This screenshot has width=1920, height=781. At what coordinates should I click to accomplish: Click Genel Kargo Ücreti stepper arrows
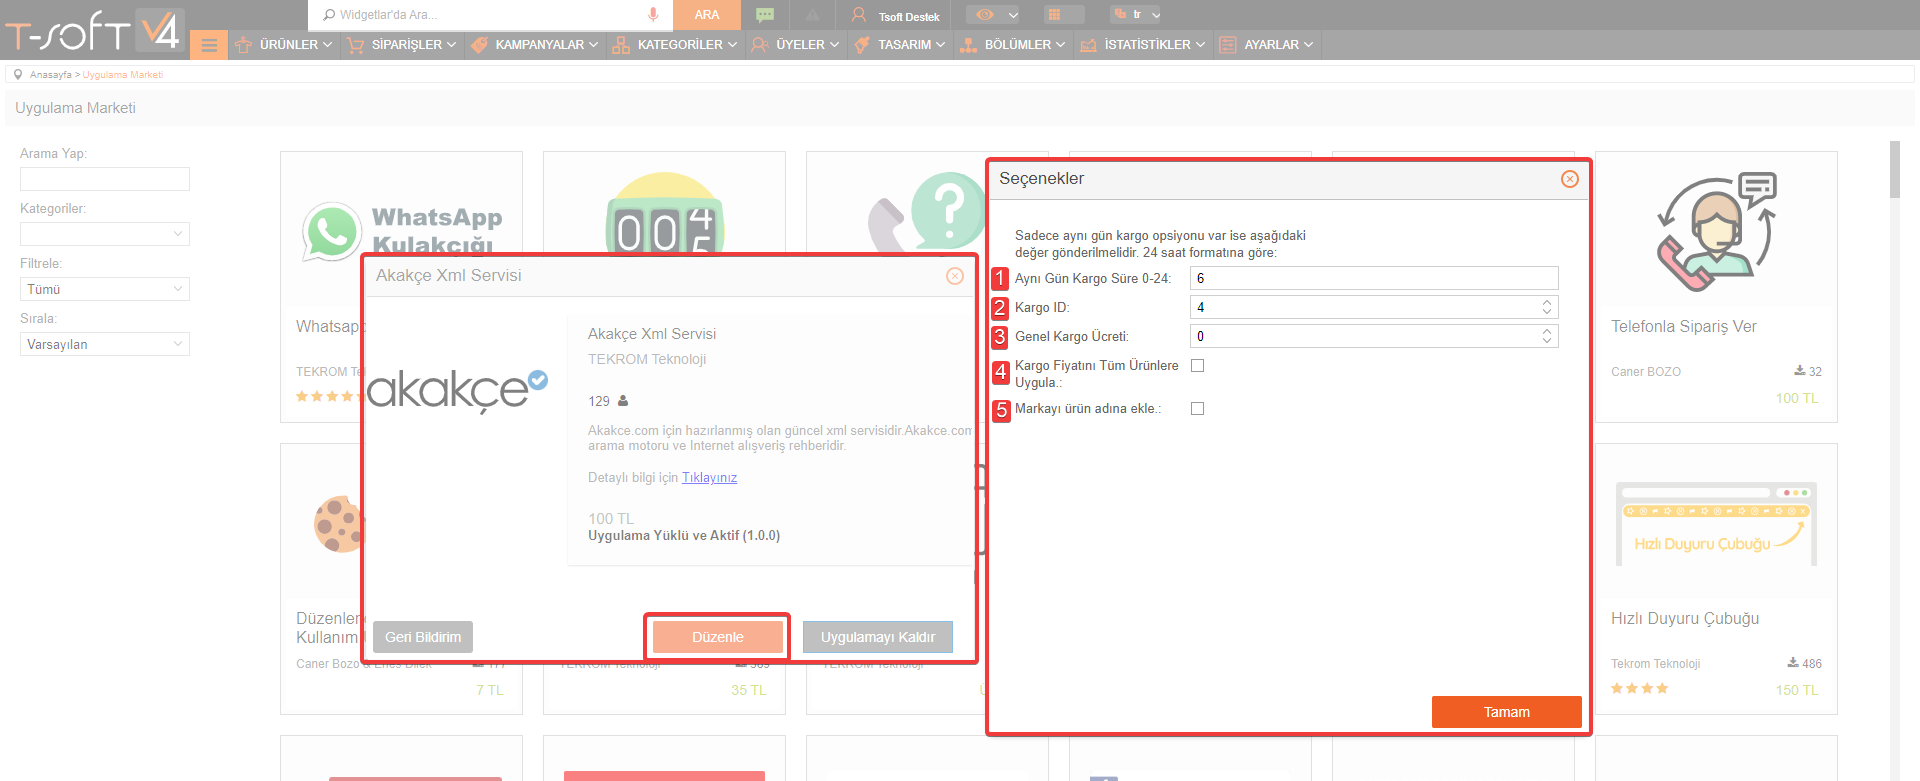coord(1547,336)
